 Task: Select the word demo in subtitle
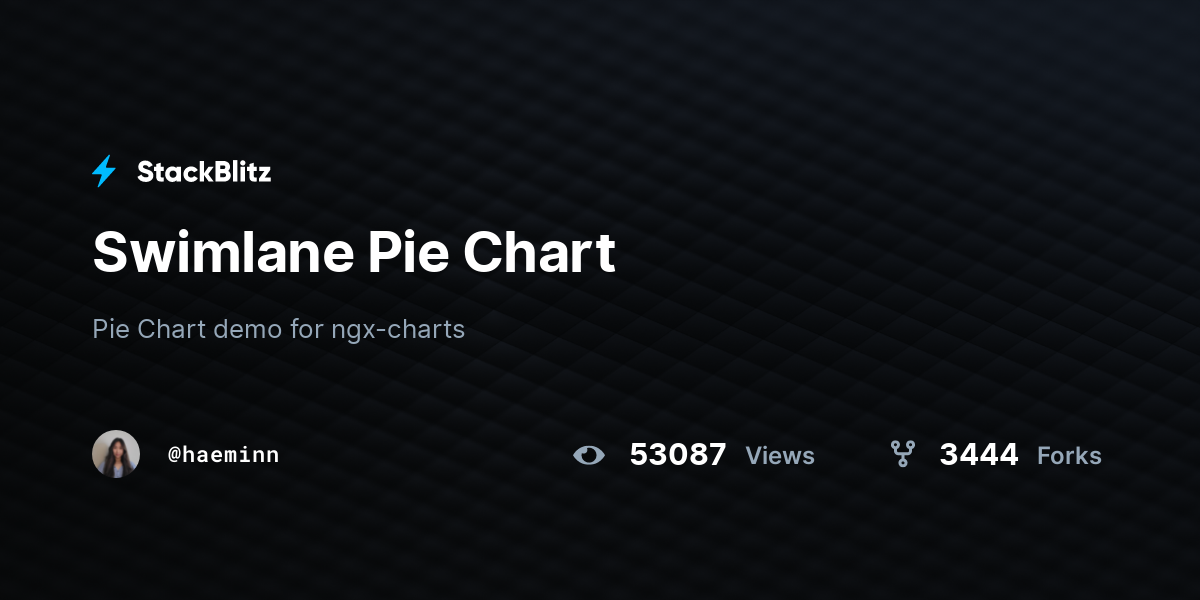click(x=248, y=329)
